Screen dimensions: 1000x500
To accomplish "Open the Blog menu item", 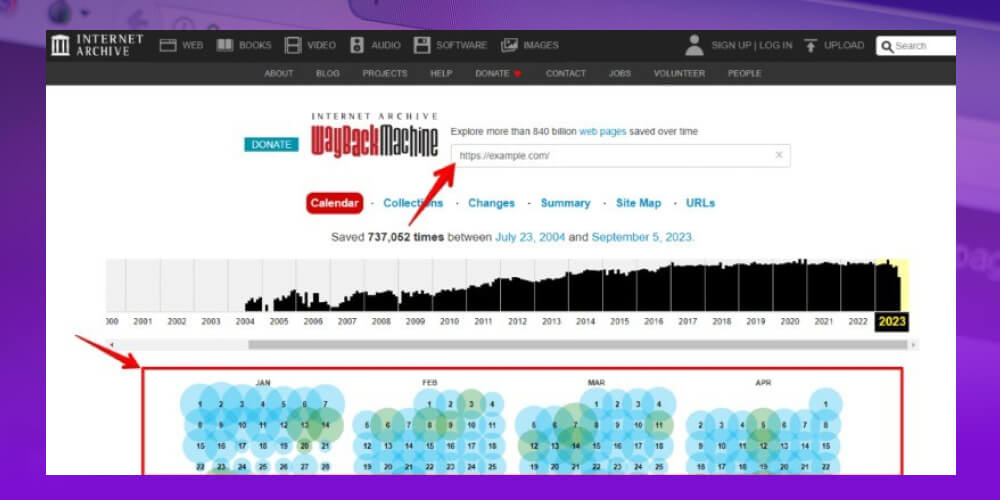I will (x=328, y=74).
